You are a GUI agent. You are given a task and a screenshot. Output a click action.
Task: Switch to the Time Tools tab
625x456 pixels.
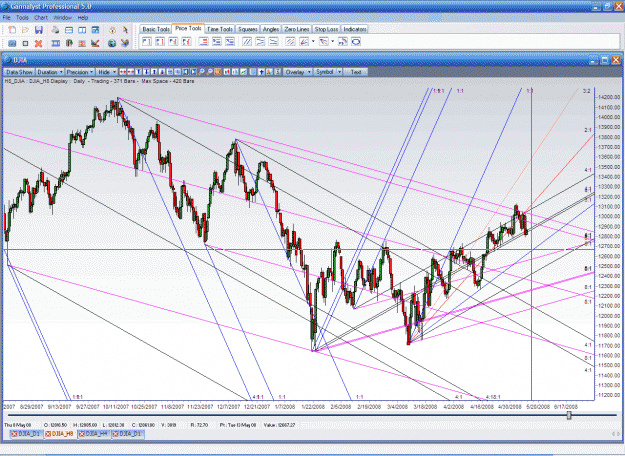pyautogui.click(x=220, y=29)
